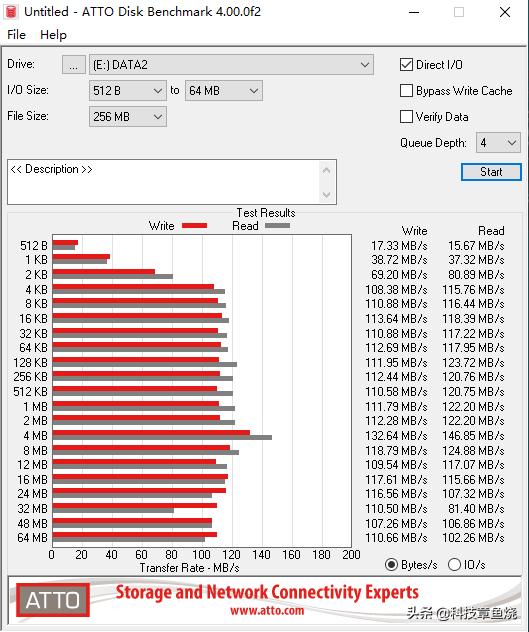Screen dimensions: 529x632
Task: Click the ATTO logo in the banner
Action: tap(53, 600)
